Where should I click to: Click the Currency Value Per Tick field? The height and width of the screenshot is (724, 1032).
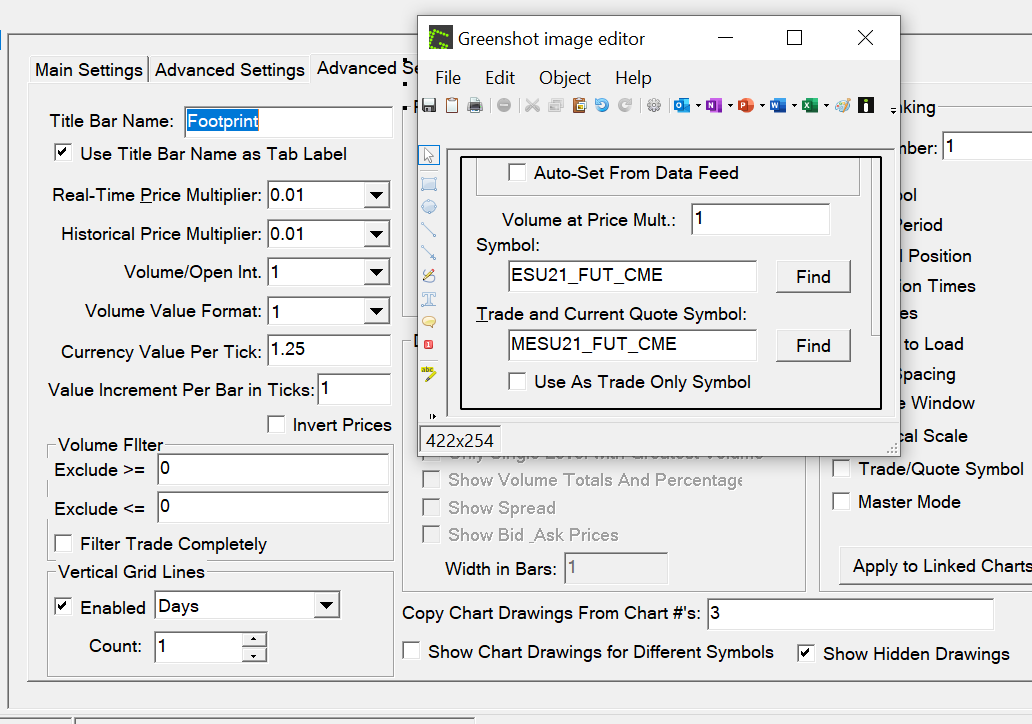(328, 349)
